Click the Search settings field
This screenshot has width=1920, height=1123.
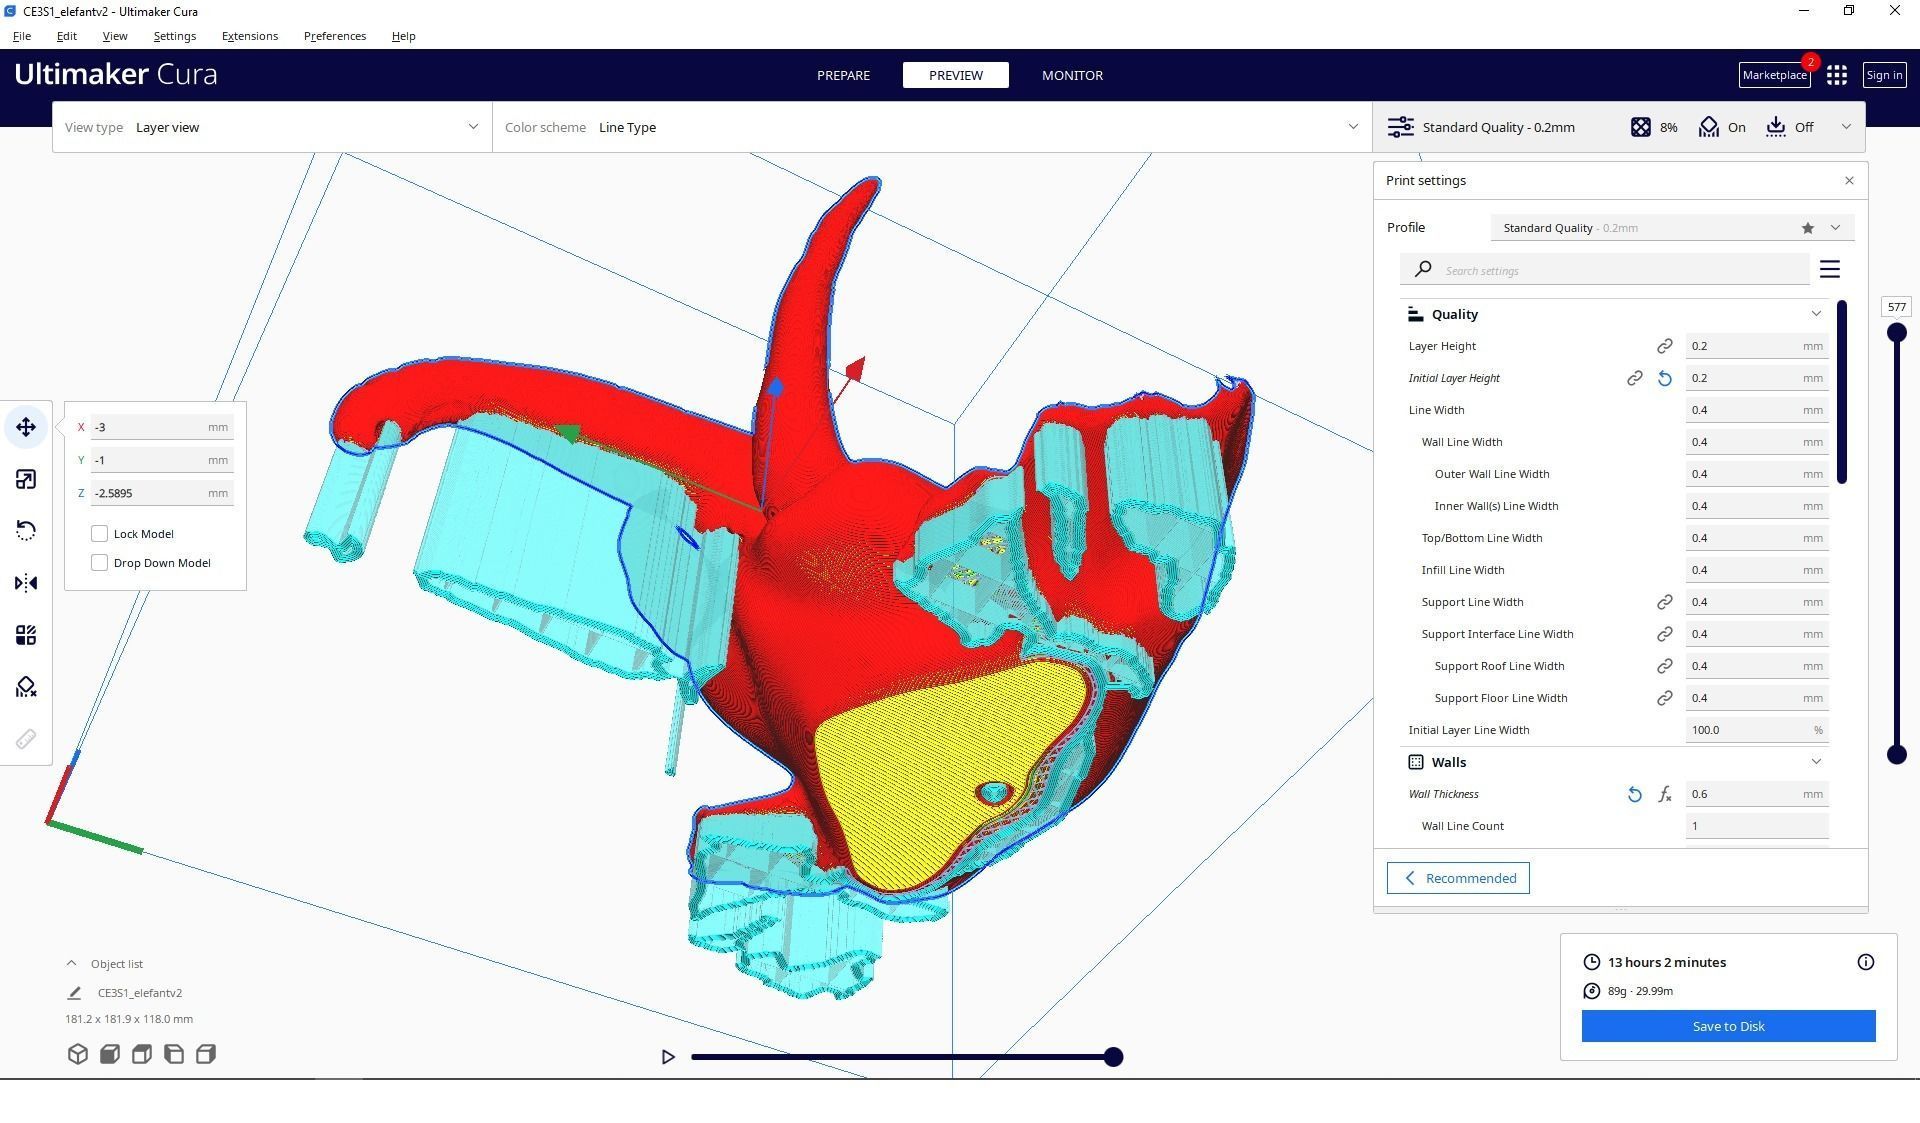1605,270
